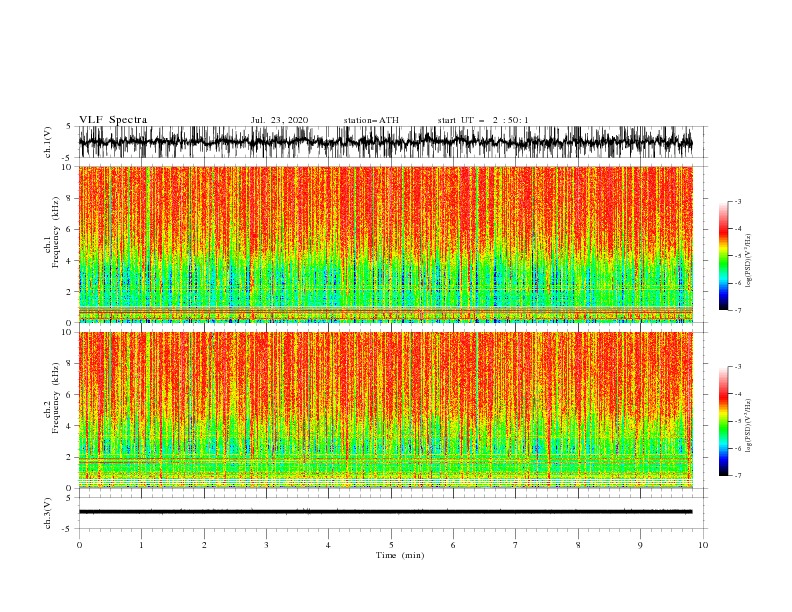The height and width of the screenshot is (612, 792).
Task: Click the ch.1 colorbar "log(PSD)(V²/Hz)" label
Action: (748, 261)
